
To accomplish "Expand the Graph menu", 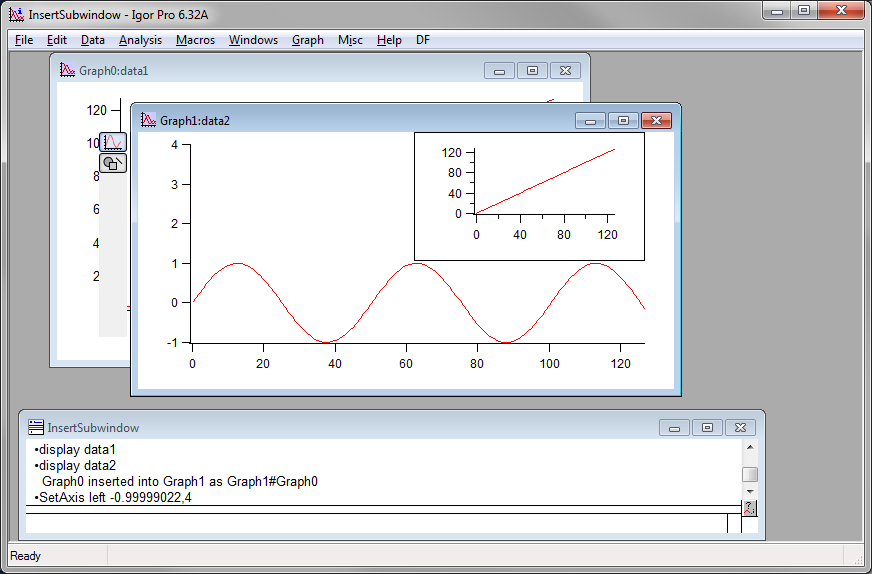I will 307,40.
